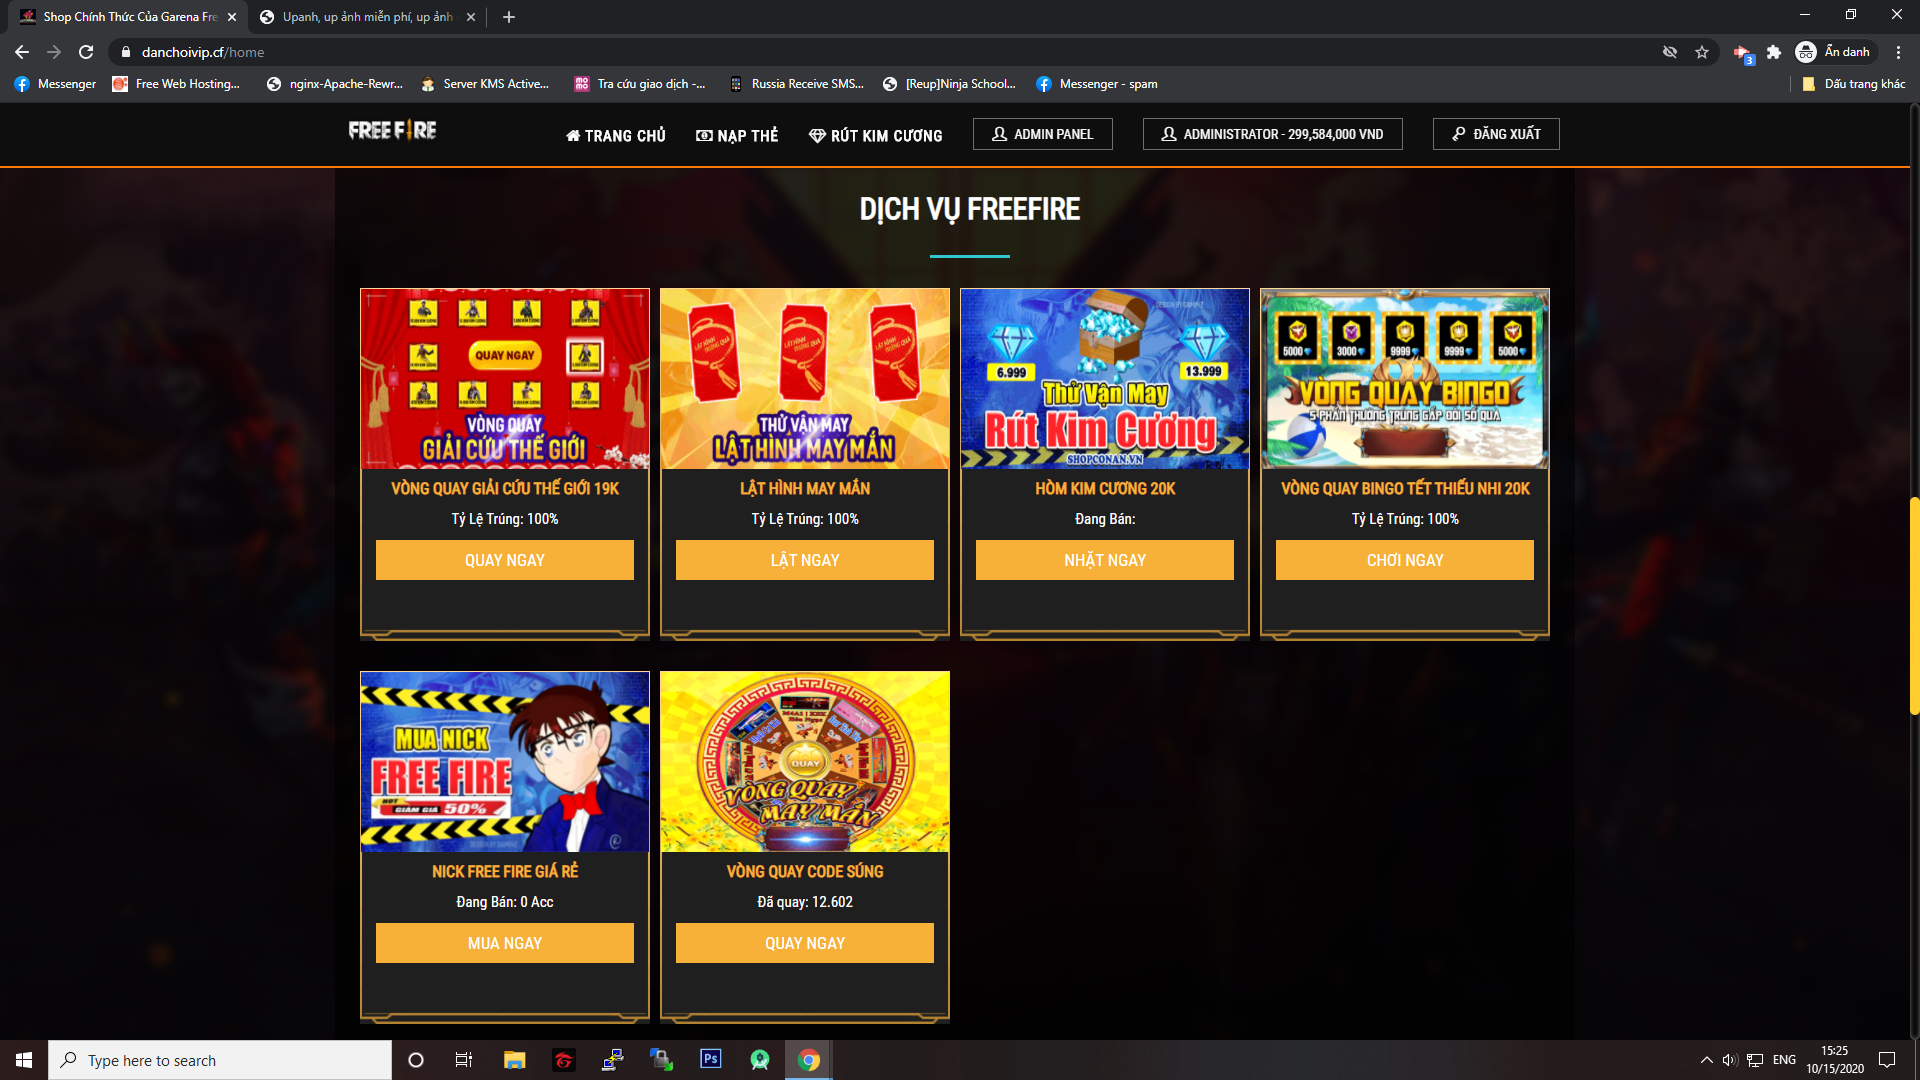
Task: Open Cortana circle on taskbar
Action: (416, 1060)
